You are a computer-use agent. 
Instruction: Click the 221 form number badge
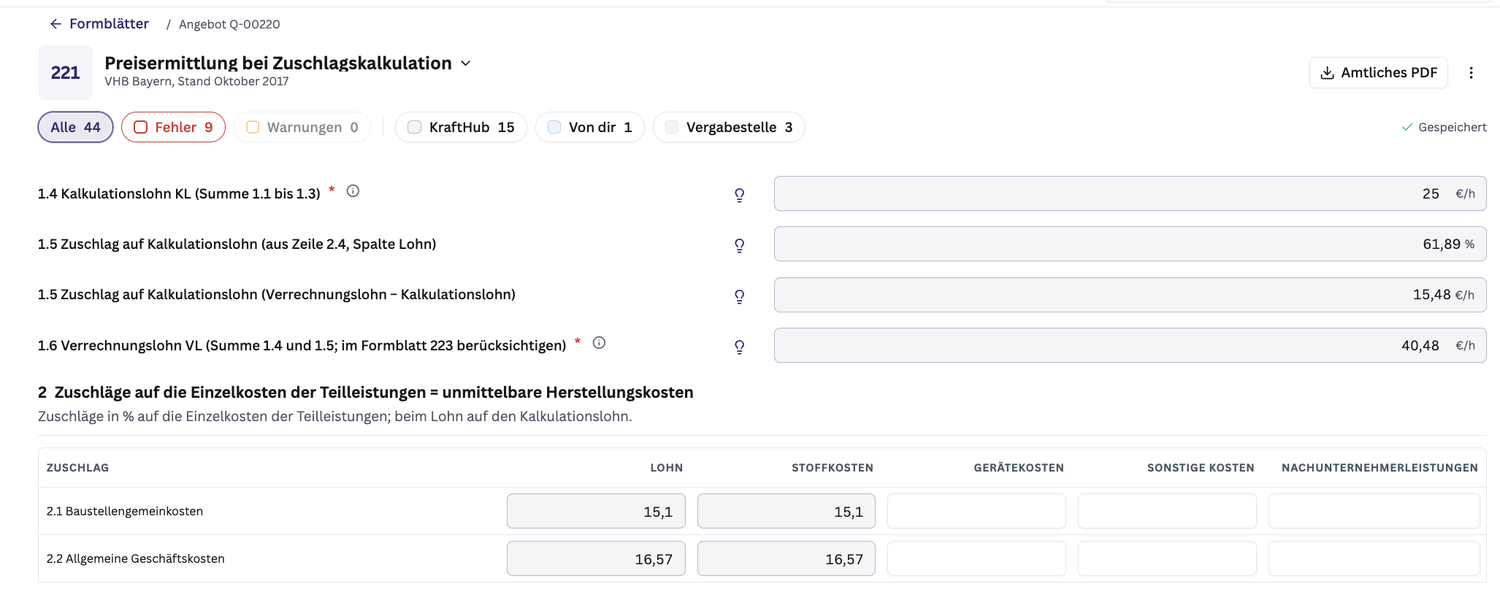tap(65, 72)
